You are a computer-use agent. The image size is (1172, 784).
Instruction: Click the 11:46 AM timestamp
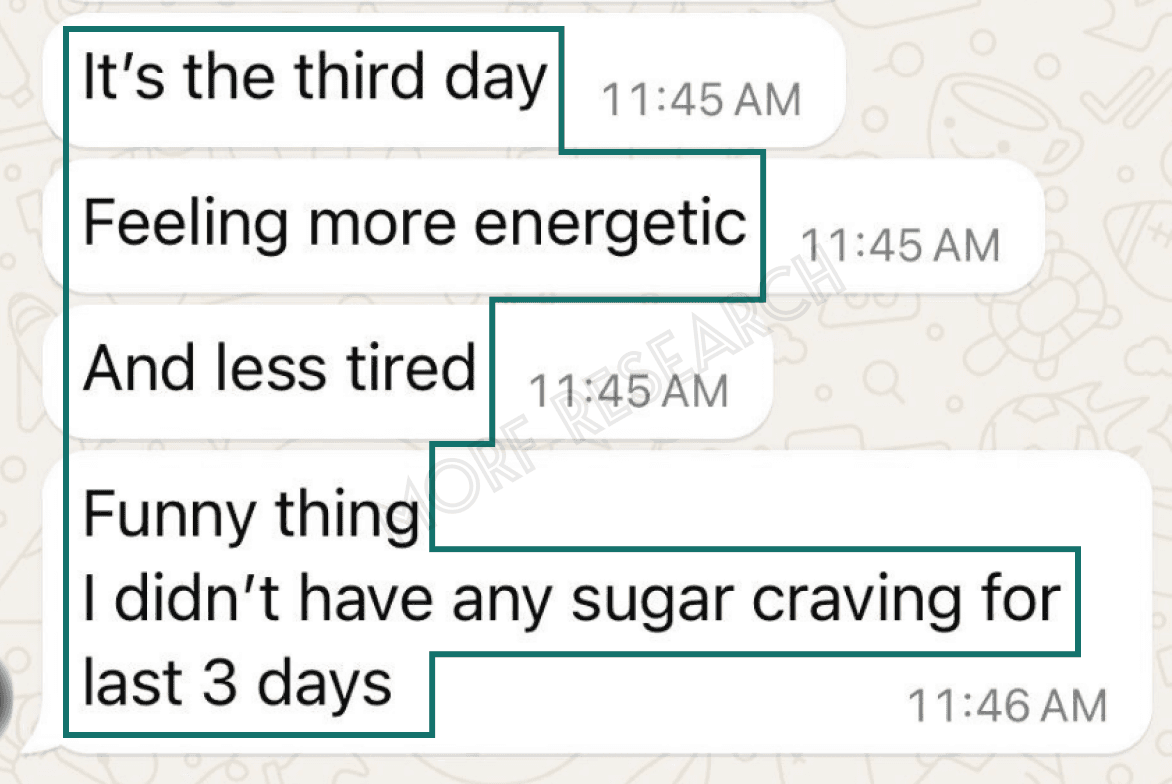point(1007,706)
